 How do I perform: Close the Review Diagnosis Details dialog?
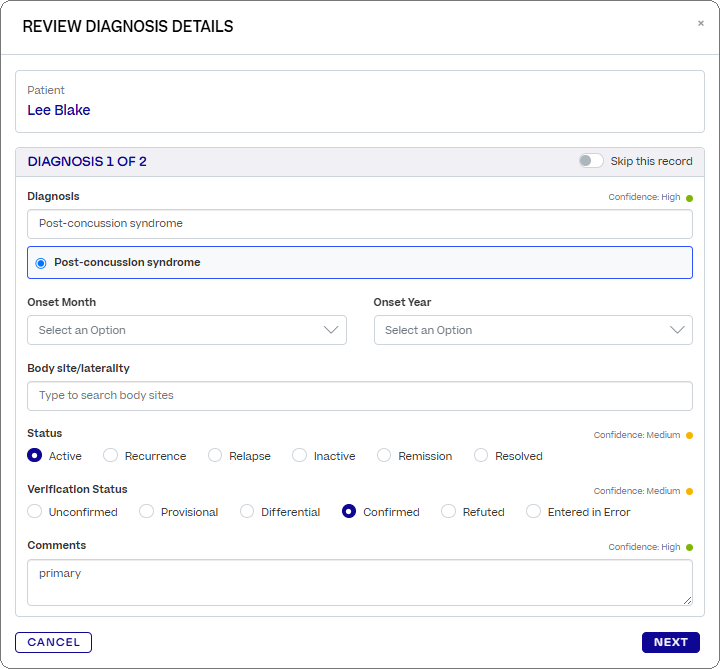[700, 23]
